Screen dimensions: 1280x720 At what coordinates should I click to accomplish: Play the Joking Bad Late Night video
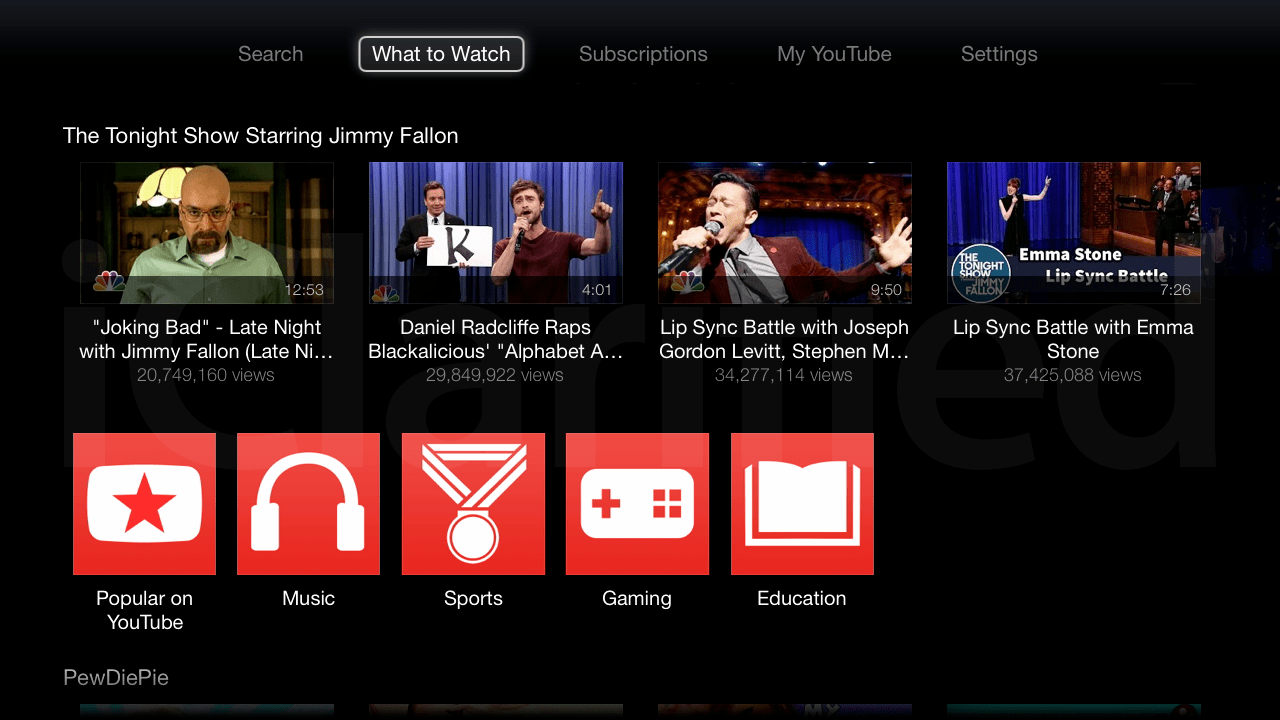206,233
